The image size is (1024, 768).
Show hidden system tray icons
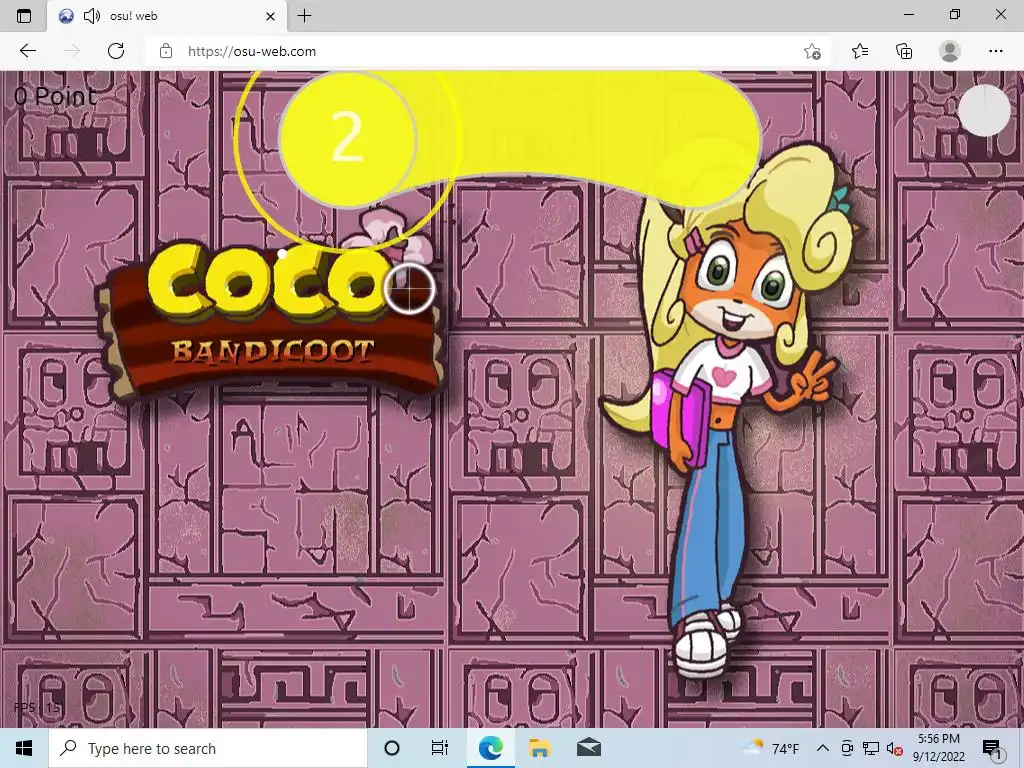click(x=823, y=748)
